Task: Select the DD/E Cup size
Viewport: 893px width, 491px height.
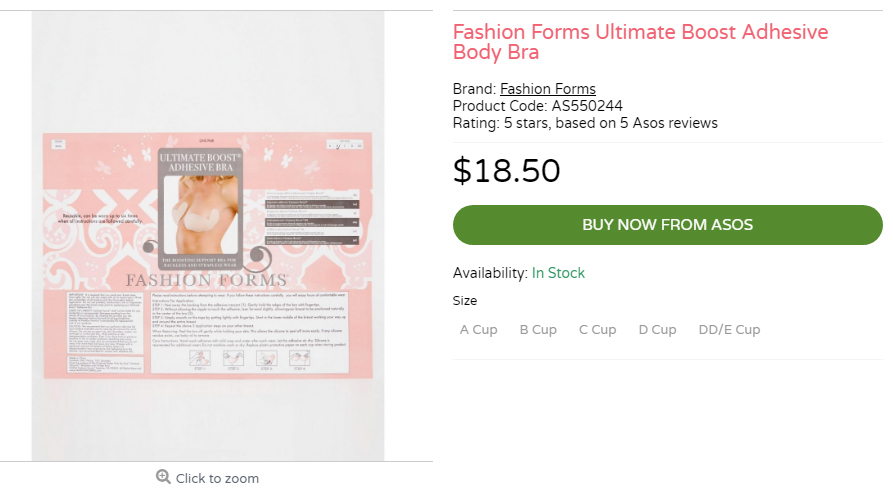Action: (x=729, y=330)
